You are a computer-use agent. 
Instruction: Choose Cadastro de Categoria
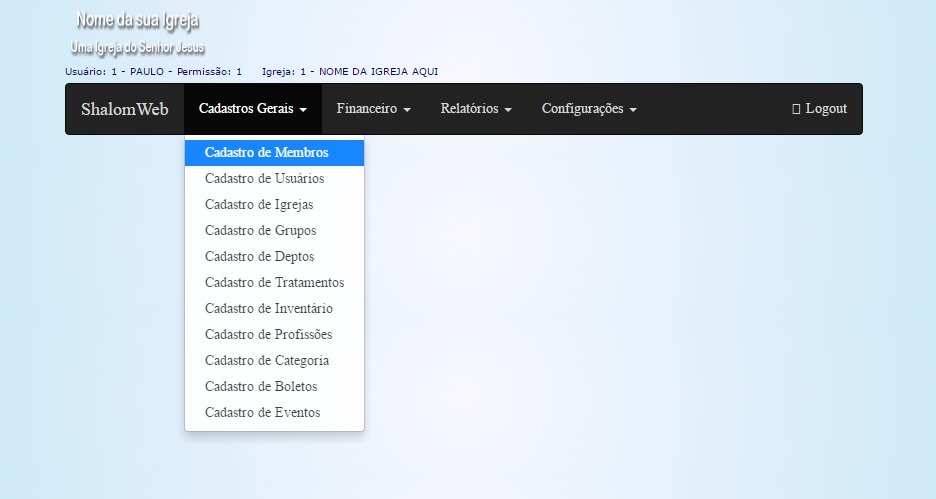(x=275, y=361)
